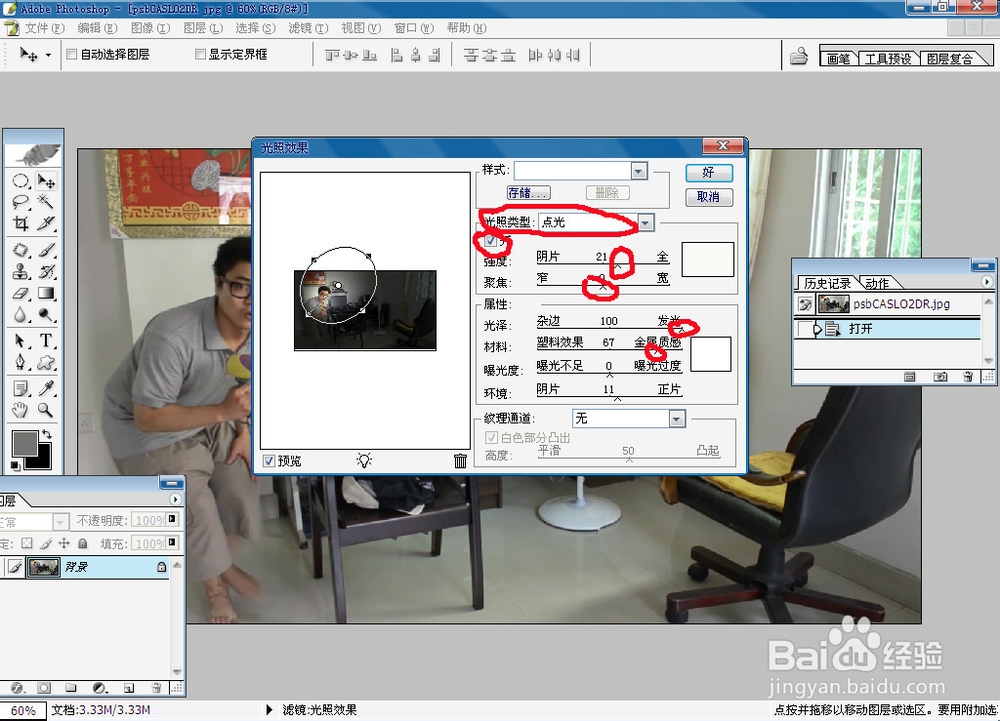1000x721 pixels.
Task: Open the file browser icon in options bar
Action: pyautogui.click(x=799, y=56)
